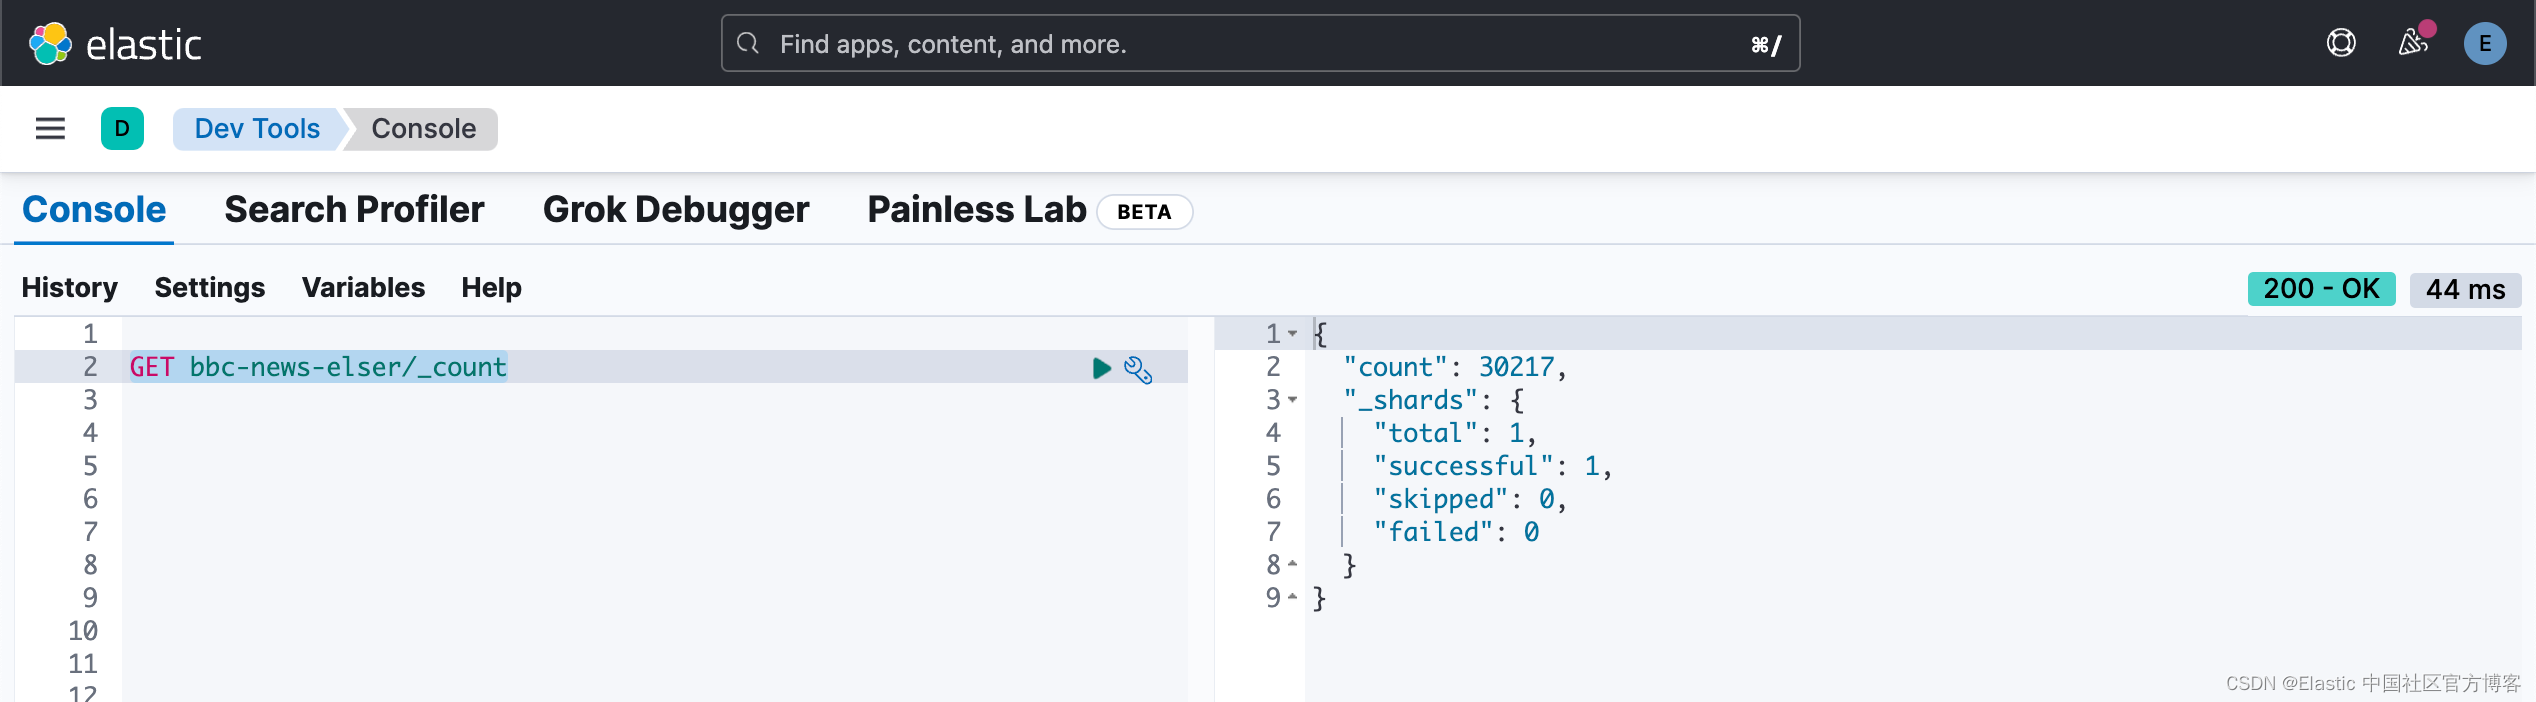Fold the closing bracket at line 8

pyautogui.click(x=1293, y=565)
